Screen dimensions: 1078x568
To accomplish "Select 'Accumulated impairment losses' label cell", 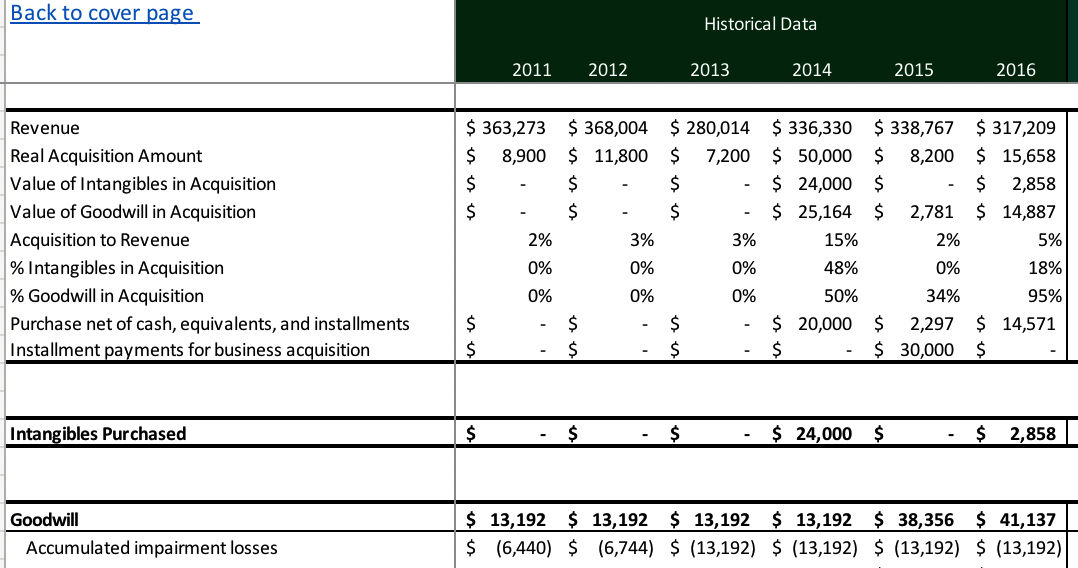I will pos(152,547).
